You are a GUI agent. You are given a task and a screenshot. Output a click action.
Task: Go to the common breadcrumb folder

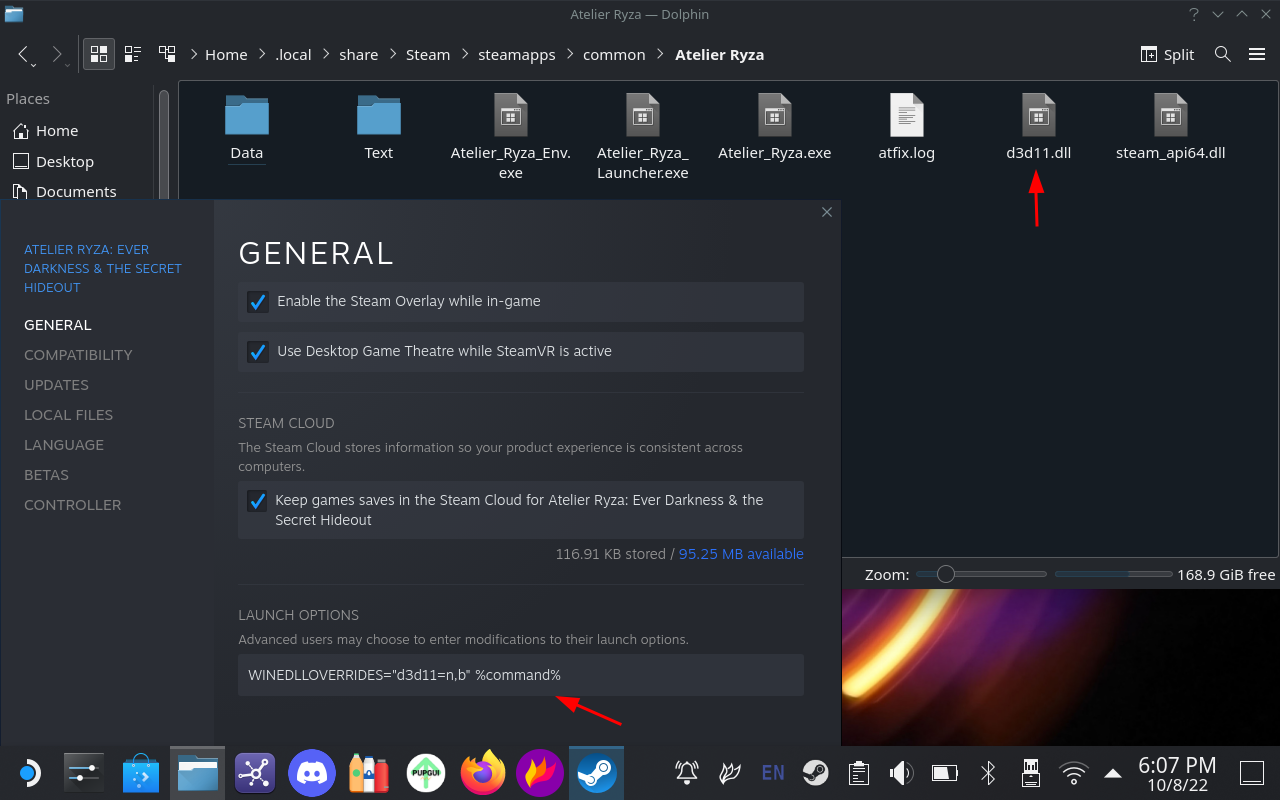tap(614, 55)
